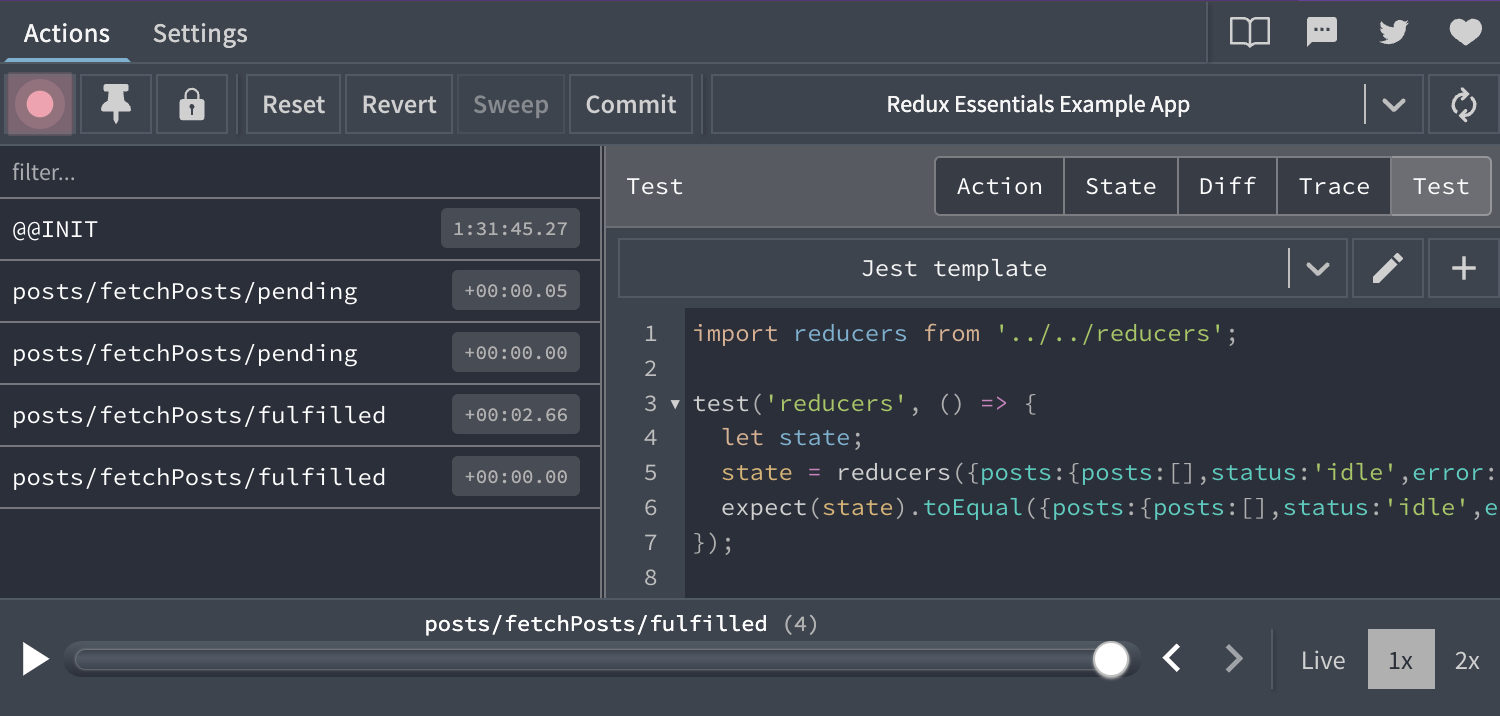Collapse the test function on line 3
The width and height of the screenshot is (1500, 716).
tap(674, 403)
